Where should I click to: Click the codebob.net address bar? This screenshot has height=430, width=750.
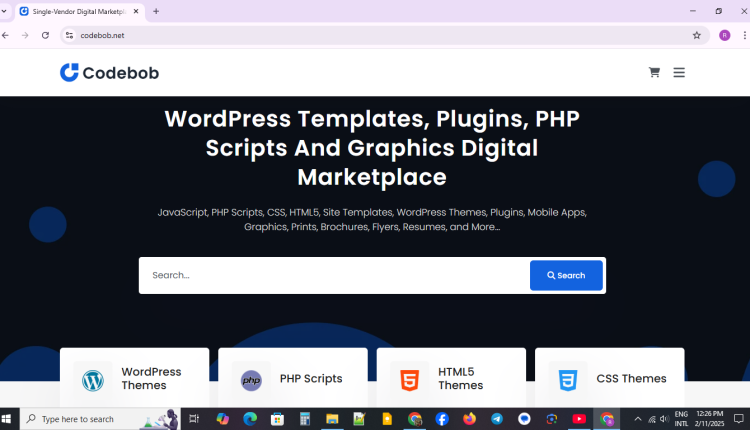click(383, 35)
